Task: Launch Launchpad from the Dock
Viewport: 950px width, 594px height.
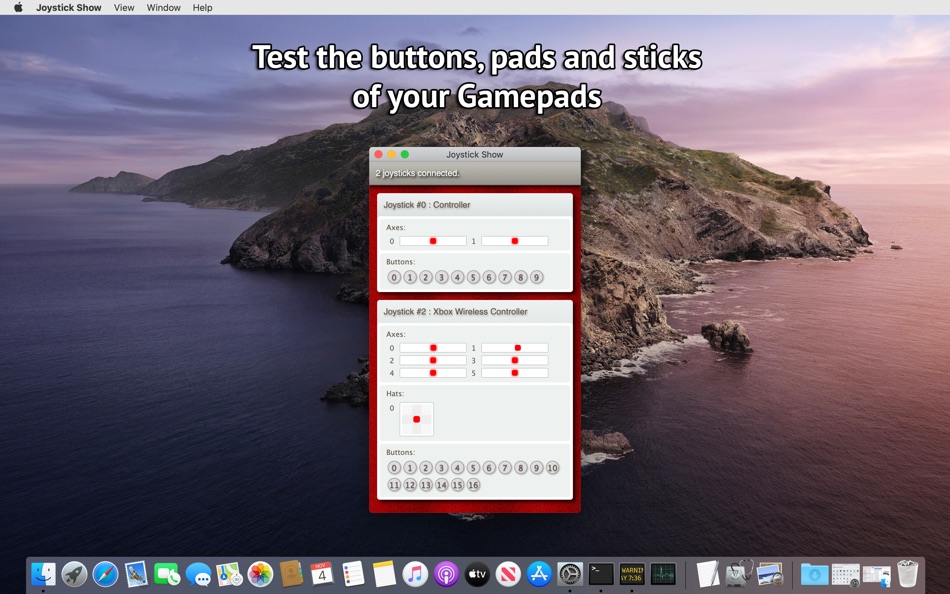Action: pos(74,573)
